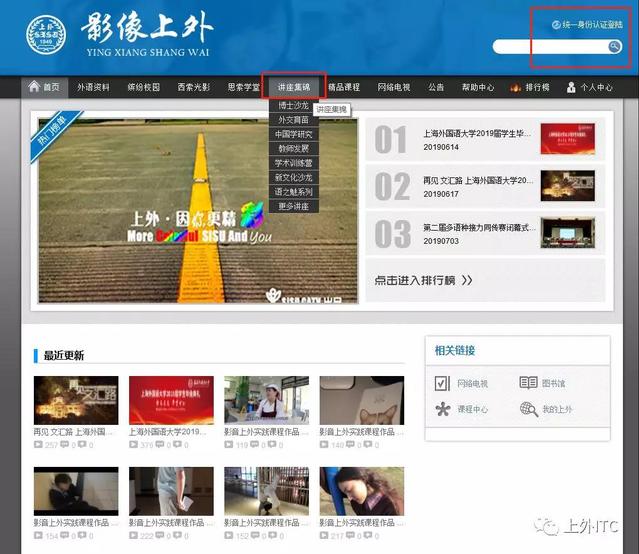Click the icon beside 统一身份认证登陆

click(x=556, y=25)
